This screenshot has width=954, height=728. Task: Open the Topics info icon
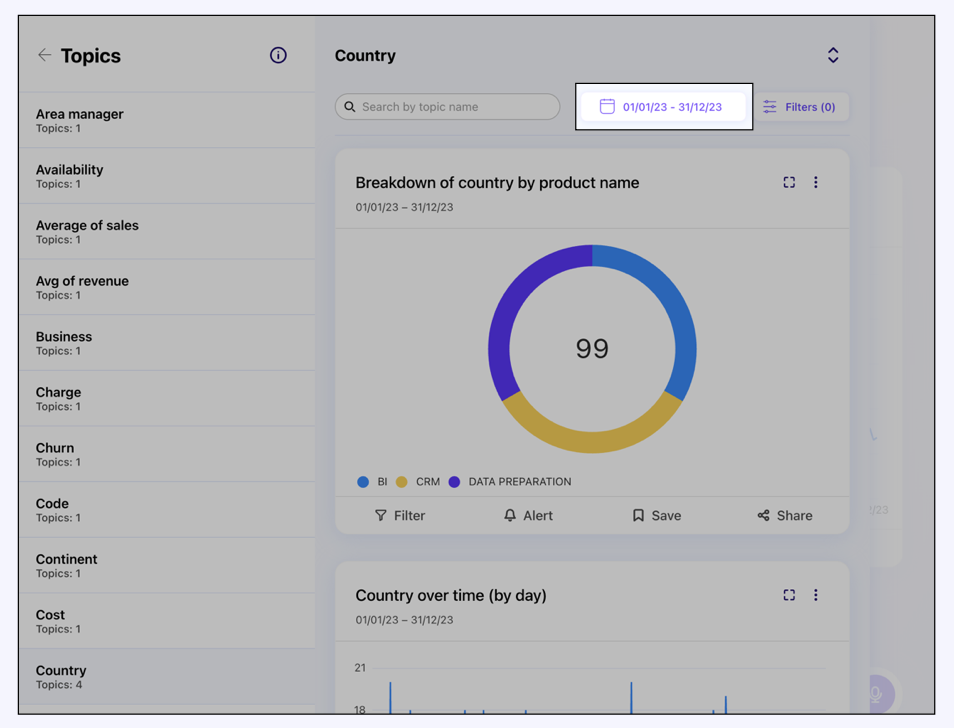[x=278, y=55]
